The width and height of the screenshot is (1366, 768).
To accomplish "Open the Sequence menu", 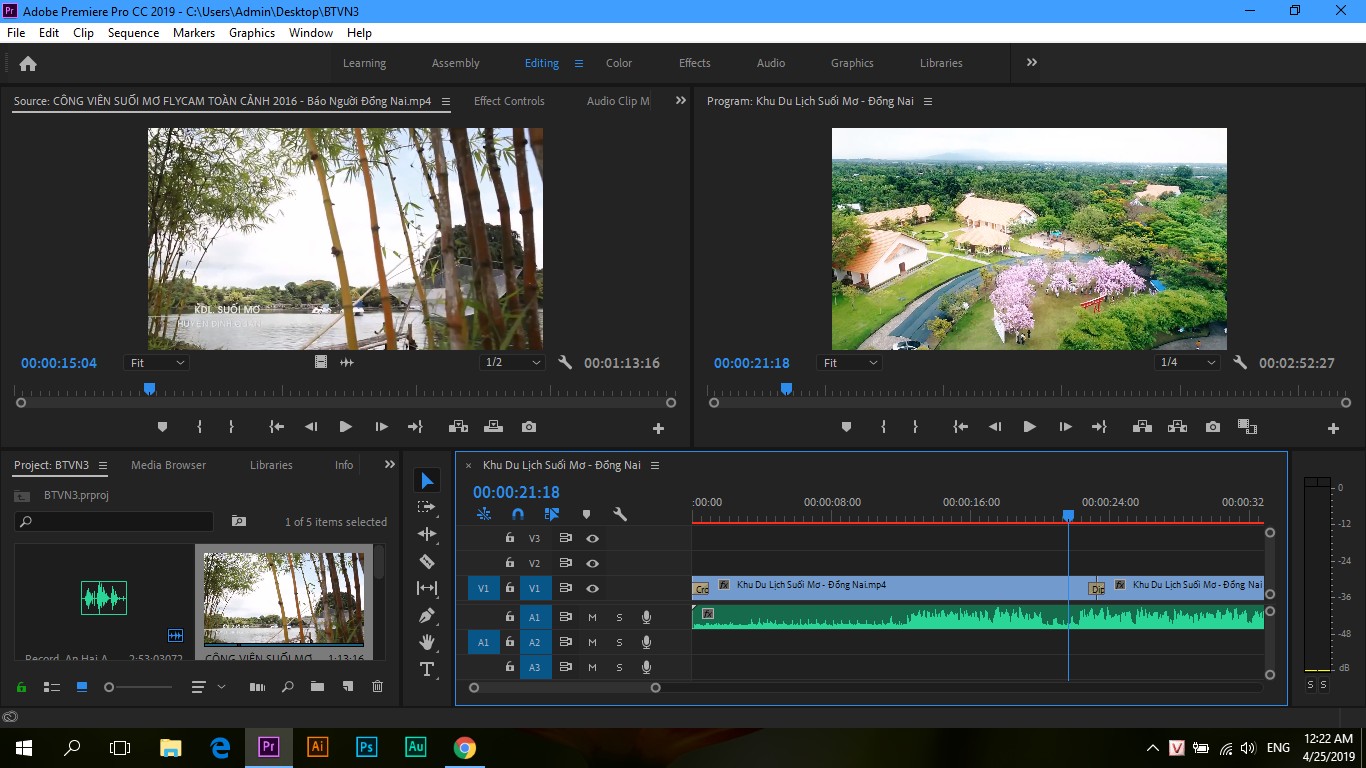I will pos(133,33).
